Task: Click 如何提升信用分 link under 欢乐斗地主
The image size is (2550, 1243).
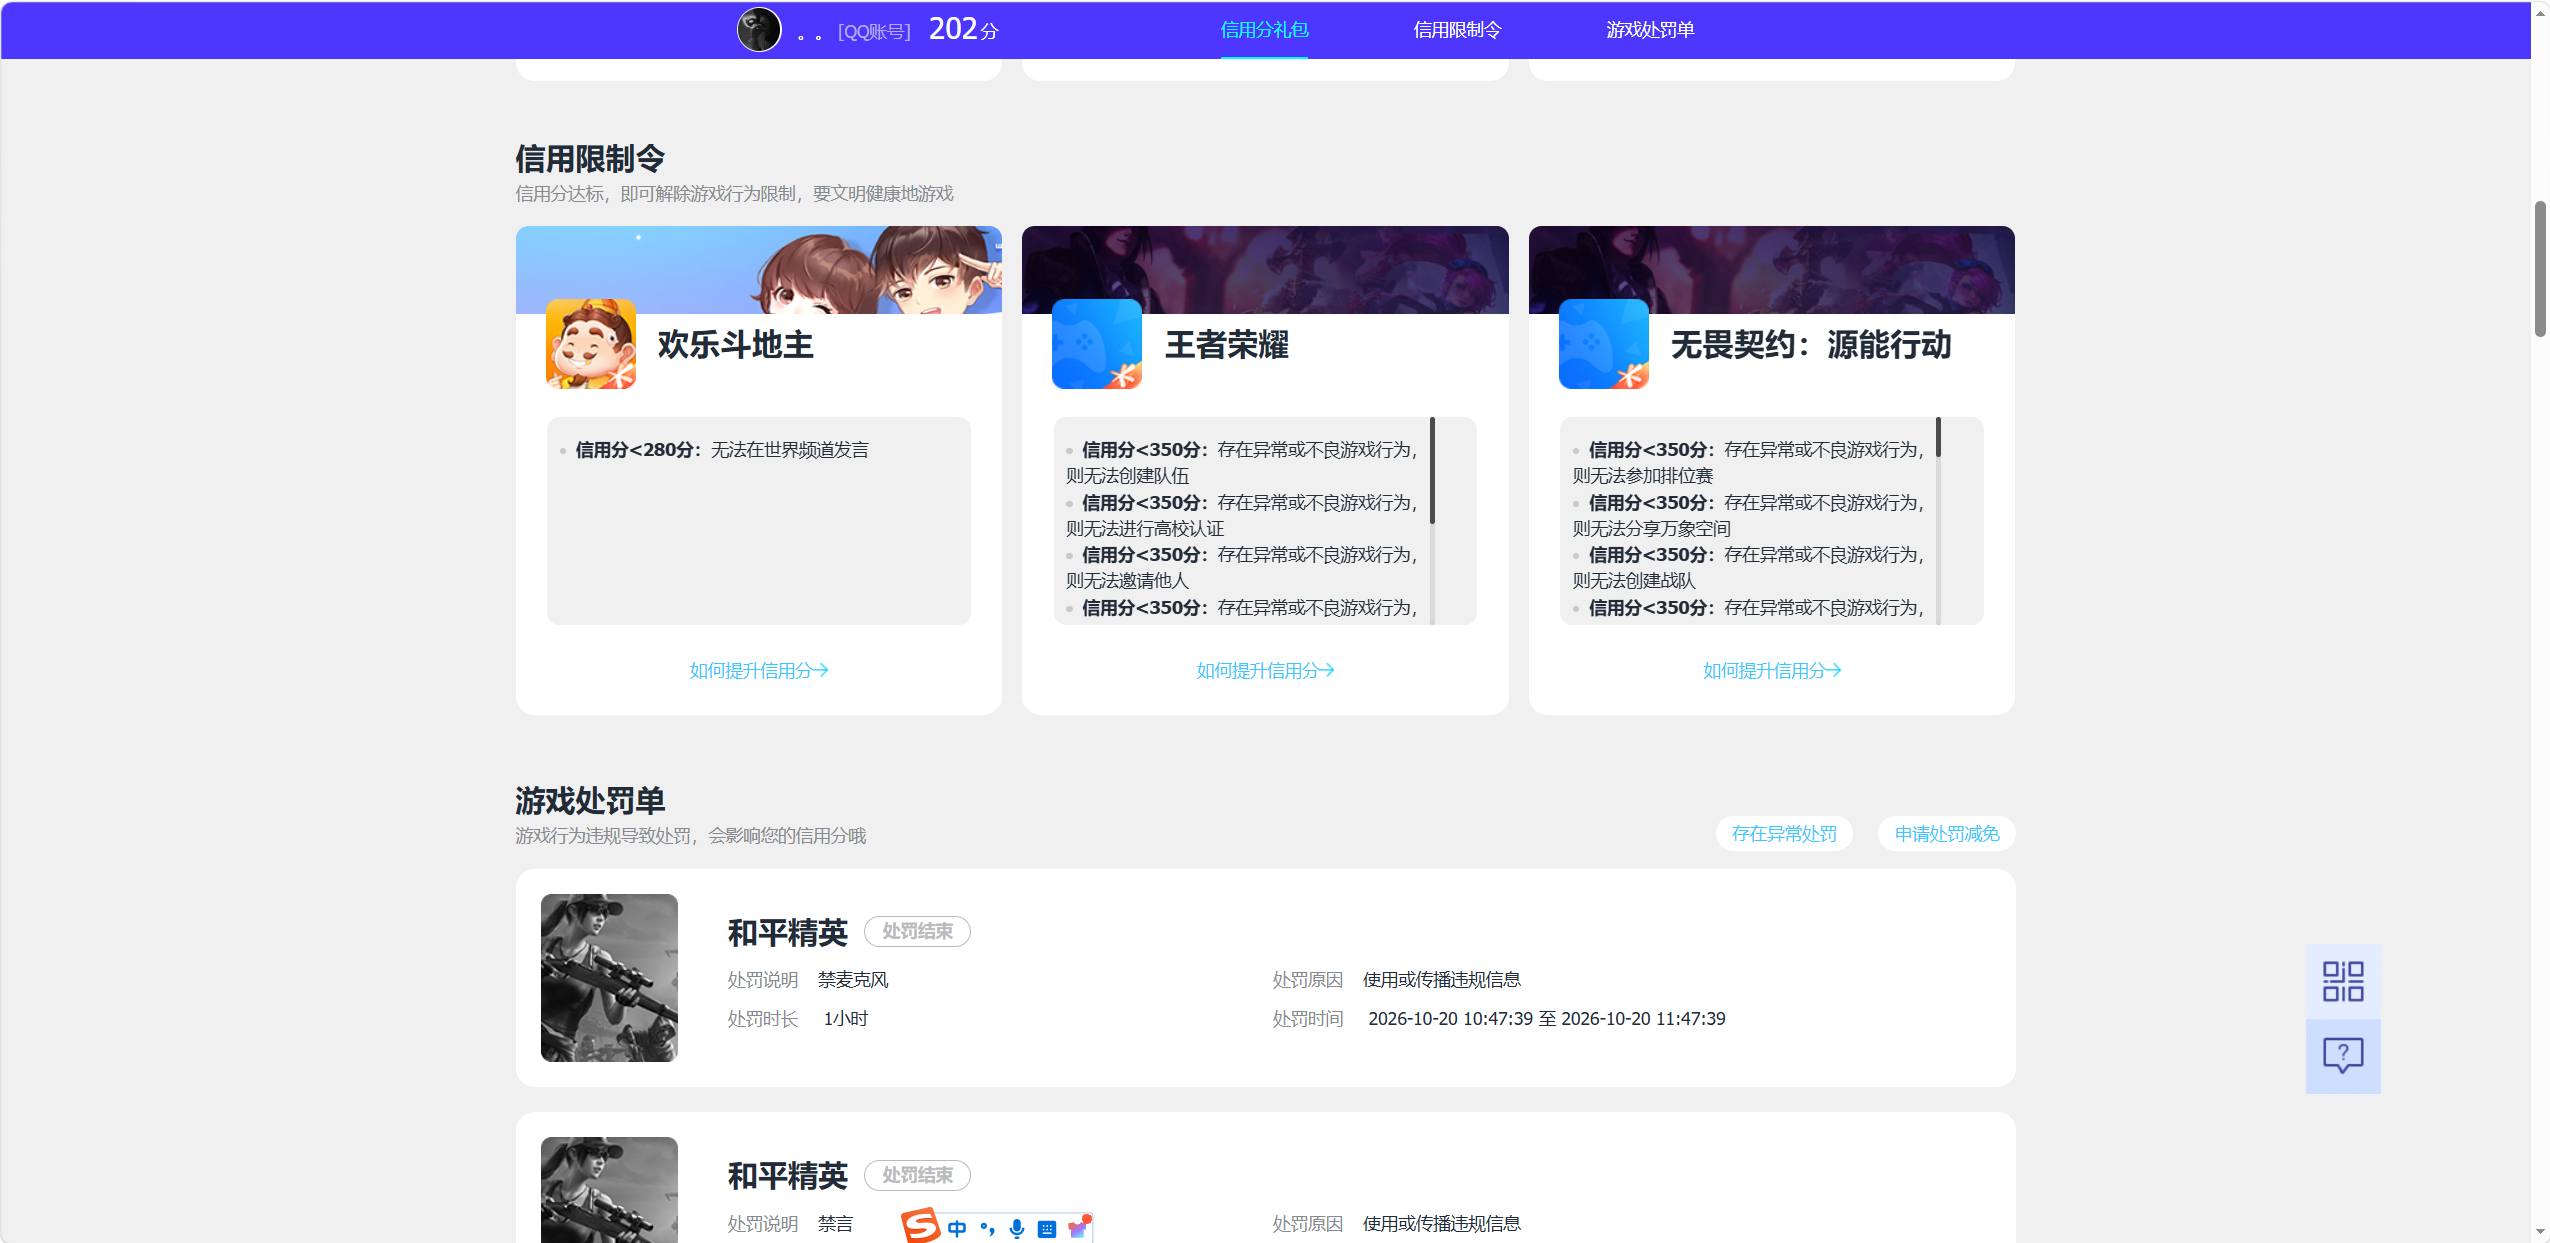Action: 759,671
